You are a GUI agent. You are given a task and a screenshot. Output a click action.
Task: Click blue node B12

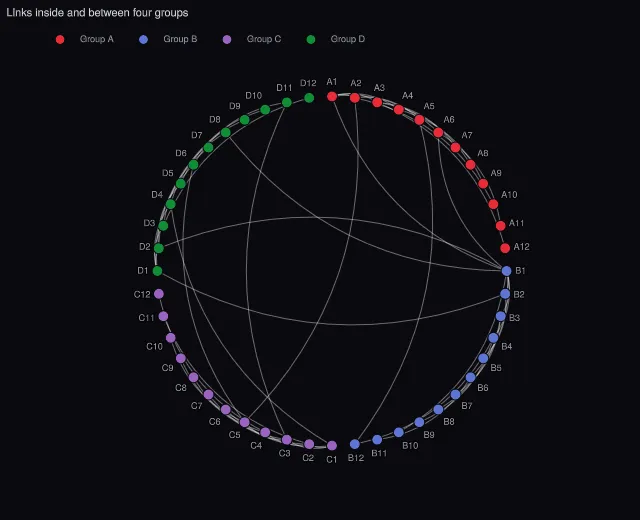355,444
